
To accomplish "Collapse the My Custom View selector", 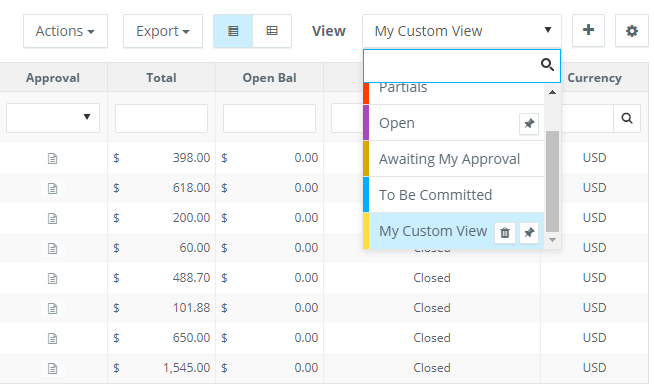I will pyautogui.click(x=462, y=31).
